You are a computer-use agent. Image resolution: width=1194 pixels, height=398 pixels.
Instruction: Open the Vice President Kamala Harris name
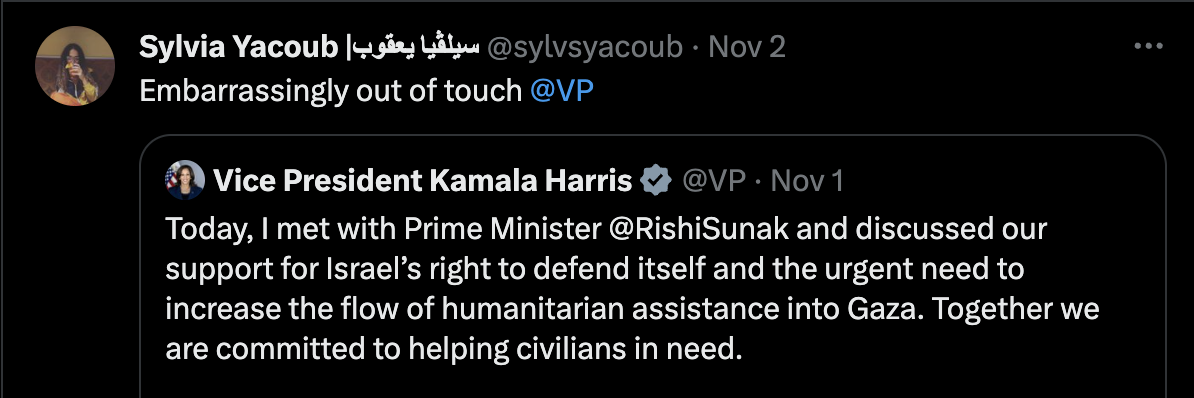click(x=422, y=181)
